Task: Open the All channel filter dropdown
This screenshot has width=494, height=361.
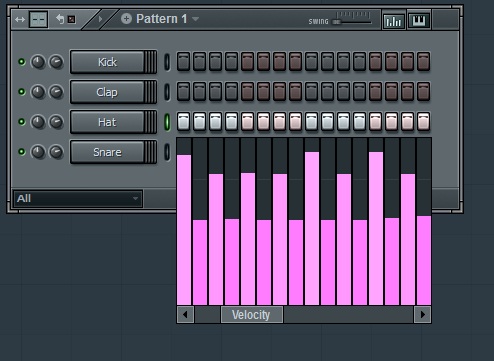Action: (78, 199)
